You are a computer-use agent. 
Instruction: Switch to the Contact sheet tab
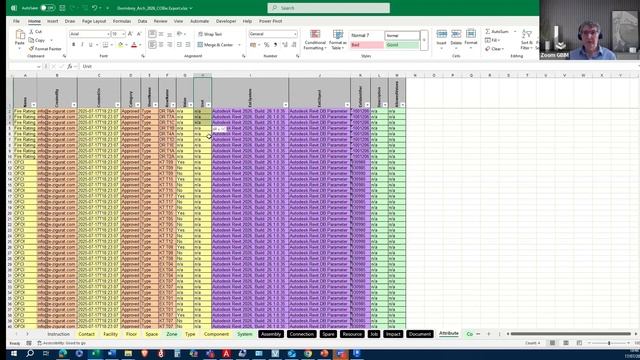click(87, 334)
